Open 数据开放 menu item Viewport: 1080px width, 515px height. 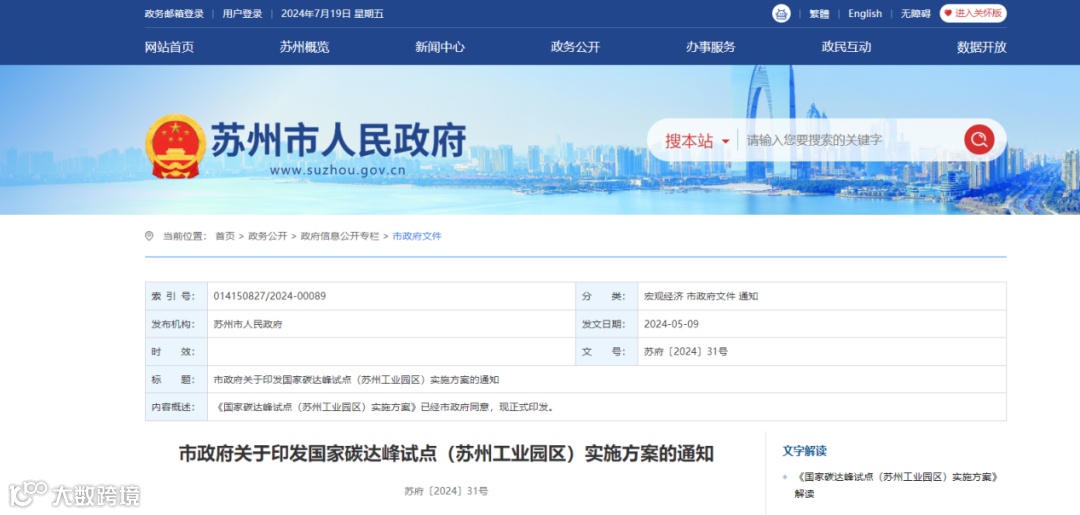[982, 48]
